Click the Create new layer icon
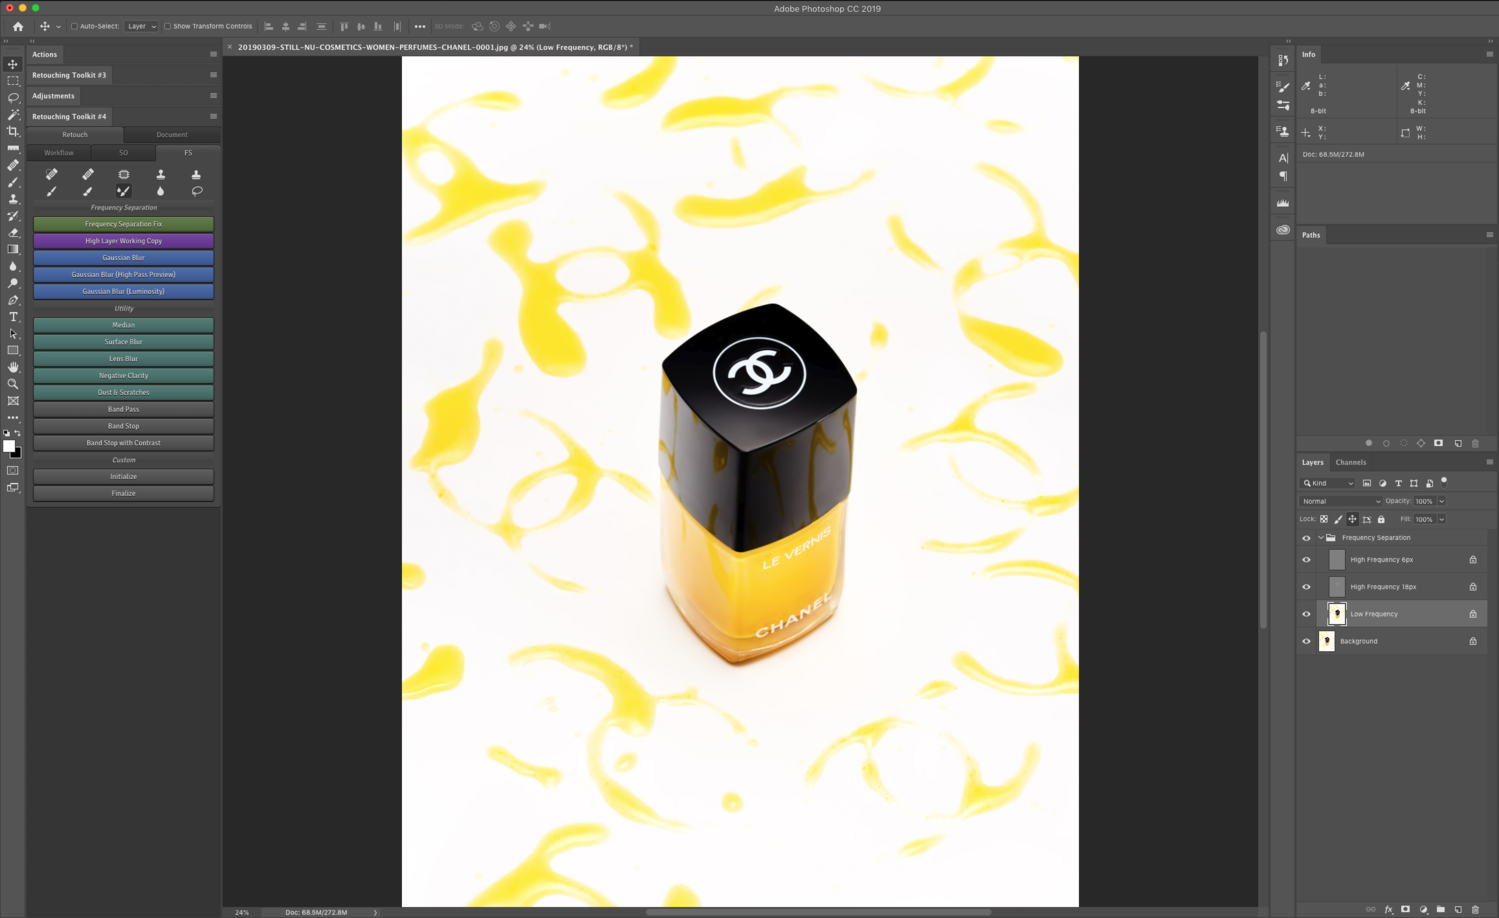Screen dimensions: 1499x918 point(1458,910)
